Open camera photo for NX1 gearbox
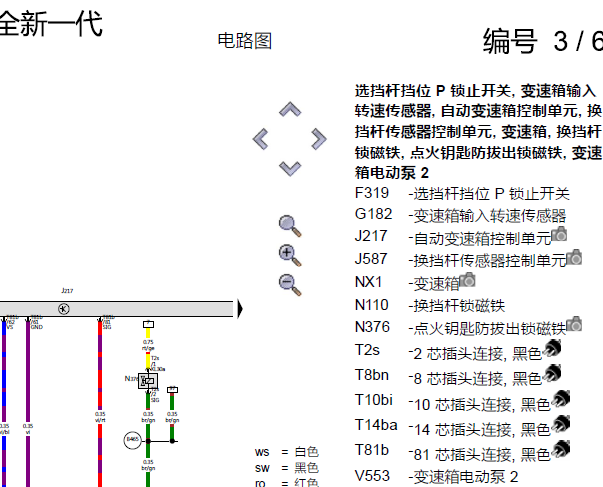603x487 pixels. click(468, 280)
